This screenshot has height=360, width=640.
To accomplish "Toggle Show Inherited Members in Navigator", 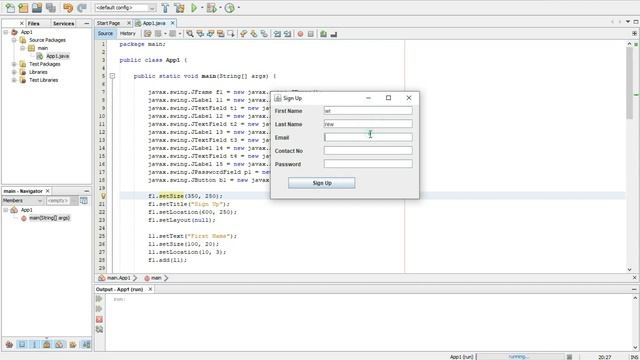I will [x=9, y=344].
